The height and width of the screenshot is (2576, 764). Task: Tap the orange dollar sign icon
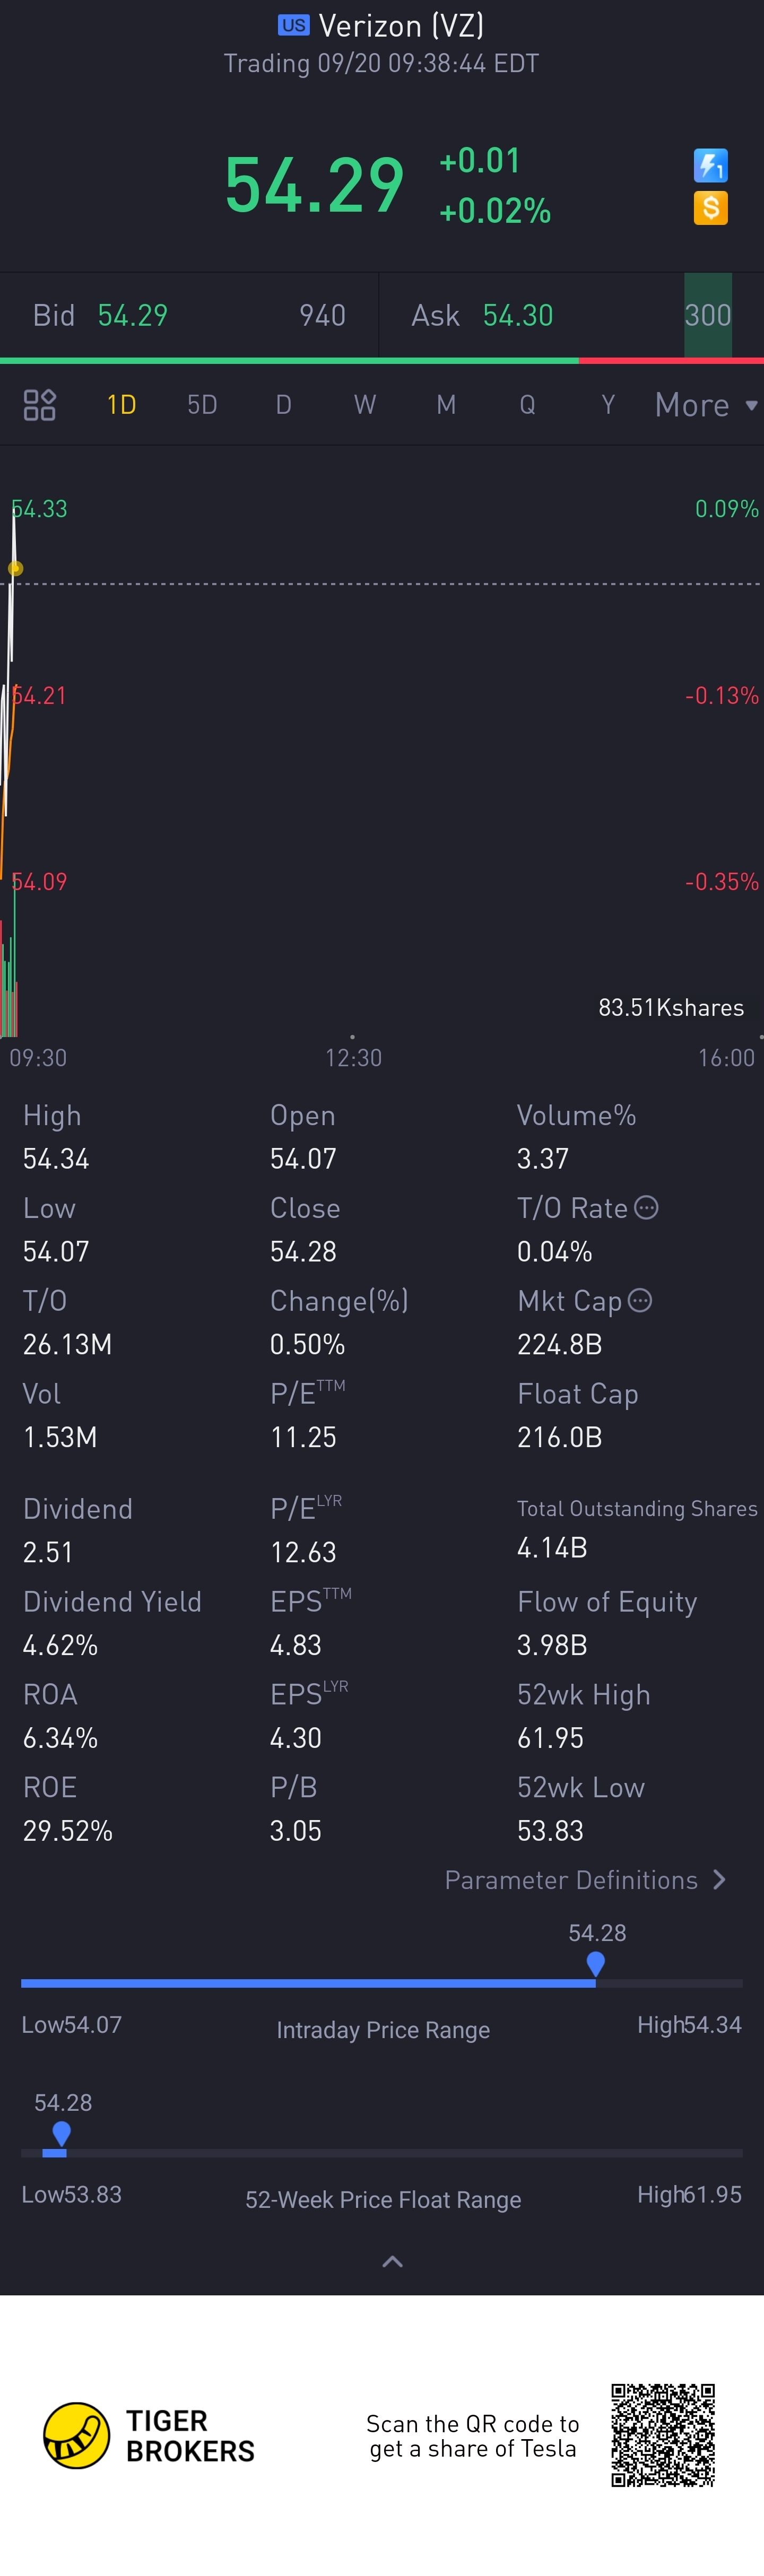[710, 208]
